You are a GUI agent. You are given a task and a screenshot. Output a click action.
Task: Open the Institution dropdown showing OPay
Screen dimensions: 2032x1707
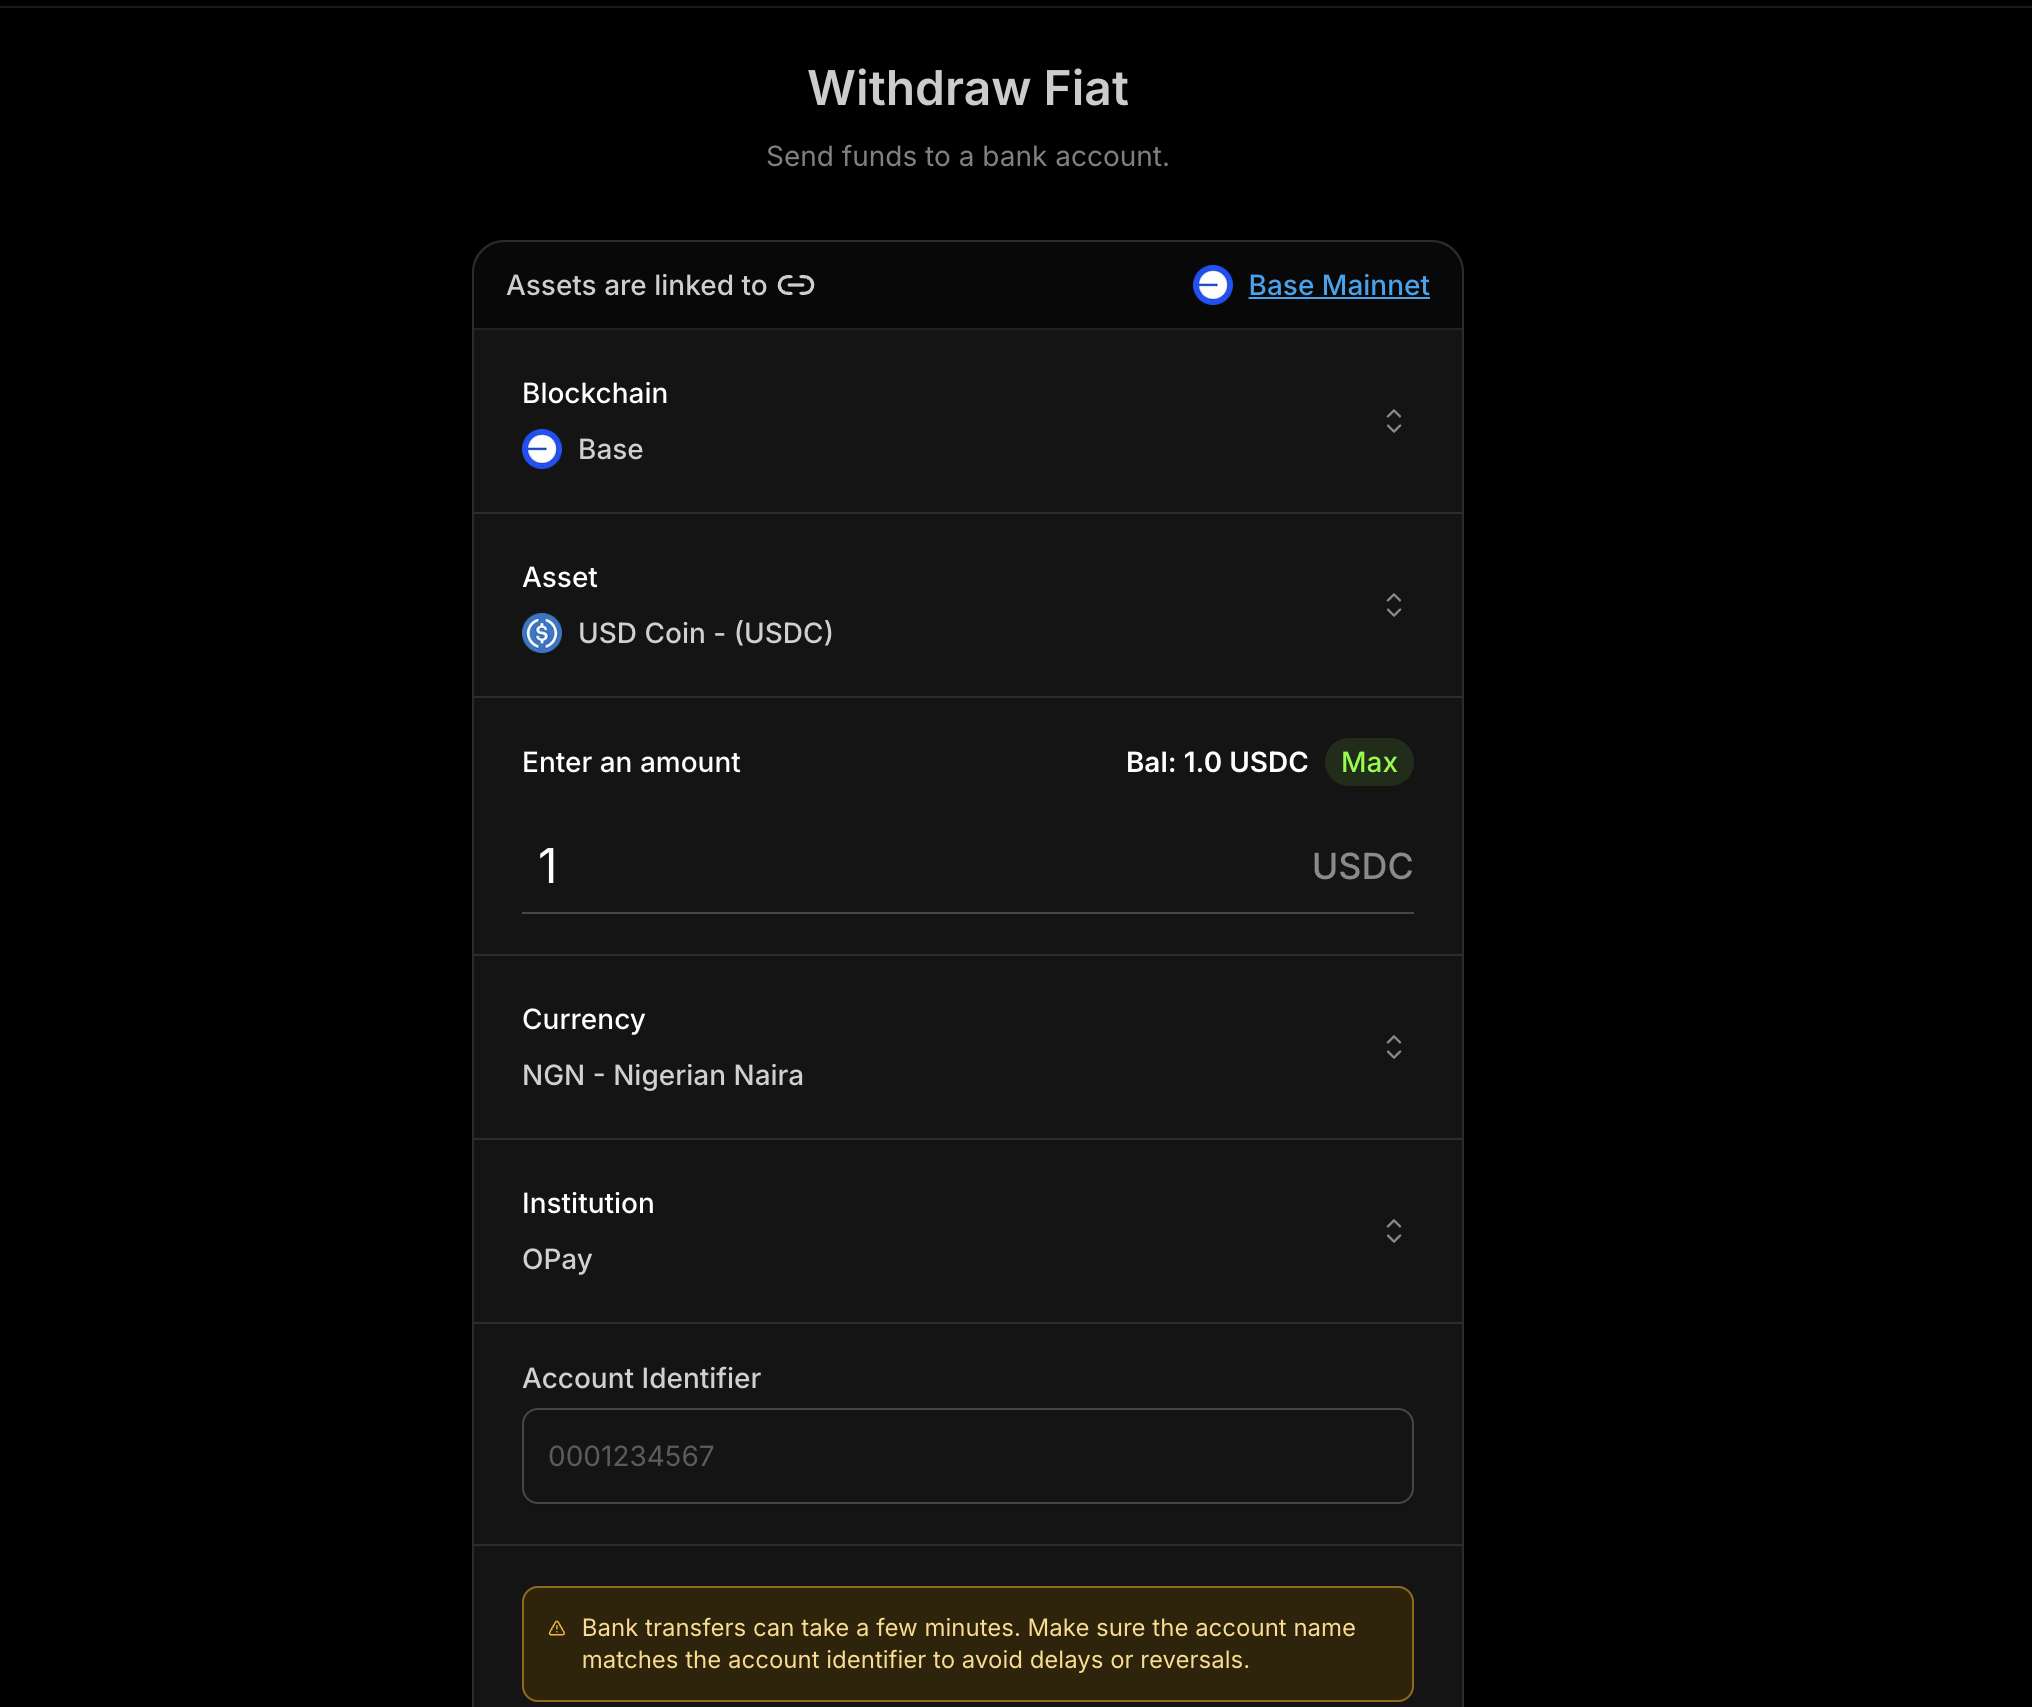[x=967, y=1232]
